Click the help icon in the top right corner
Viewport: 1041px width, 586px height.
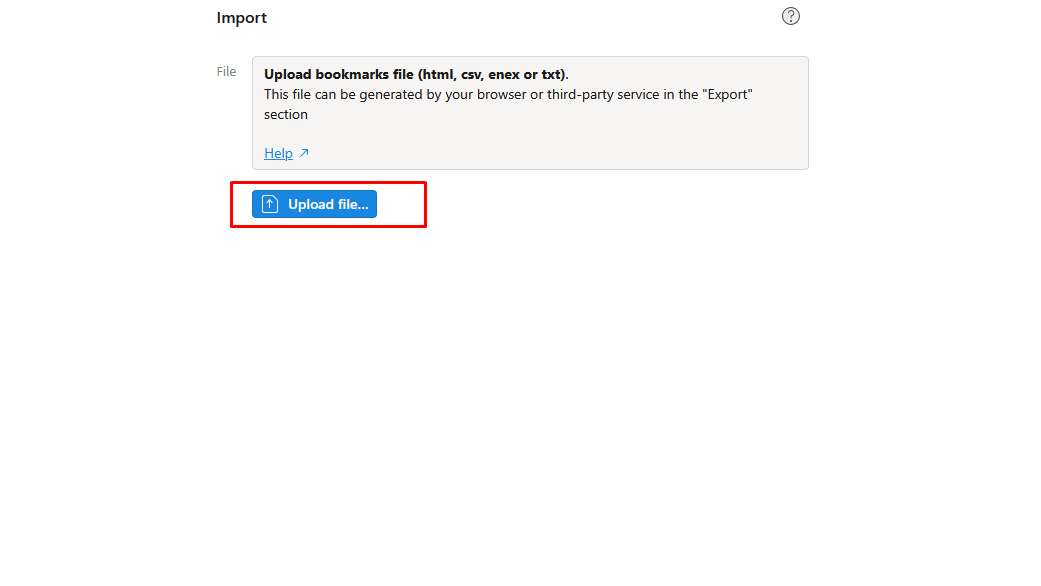click(790, 16)
